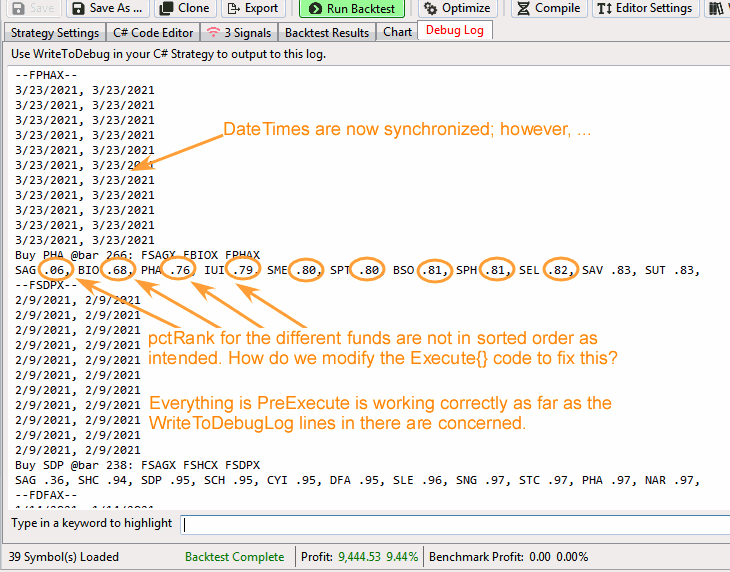
Task: Compile the strategy code
Action: pos(548,9)
